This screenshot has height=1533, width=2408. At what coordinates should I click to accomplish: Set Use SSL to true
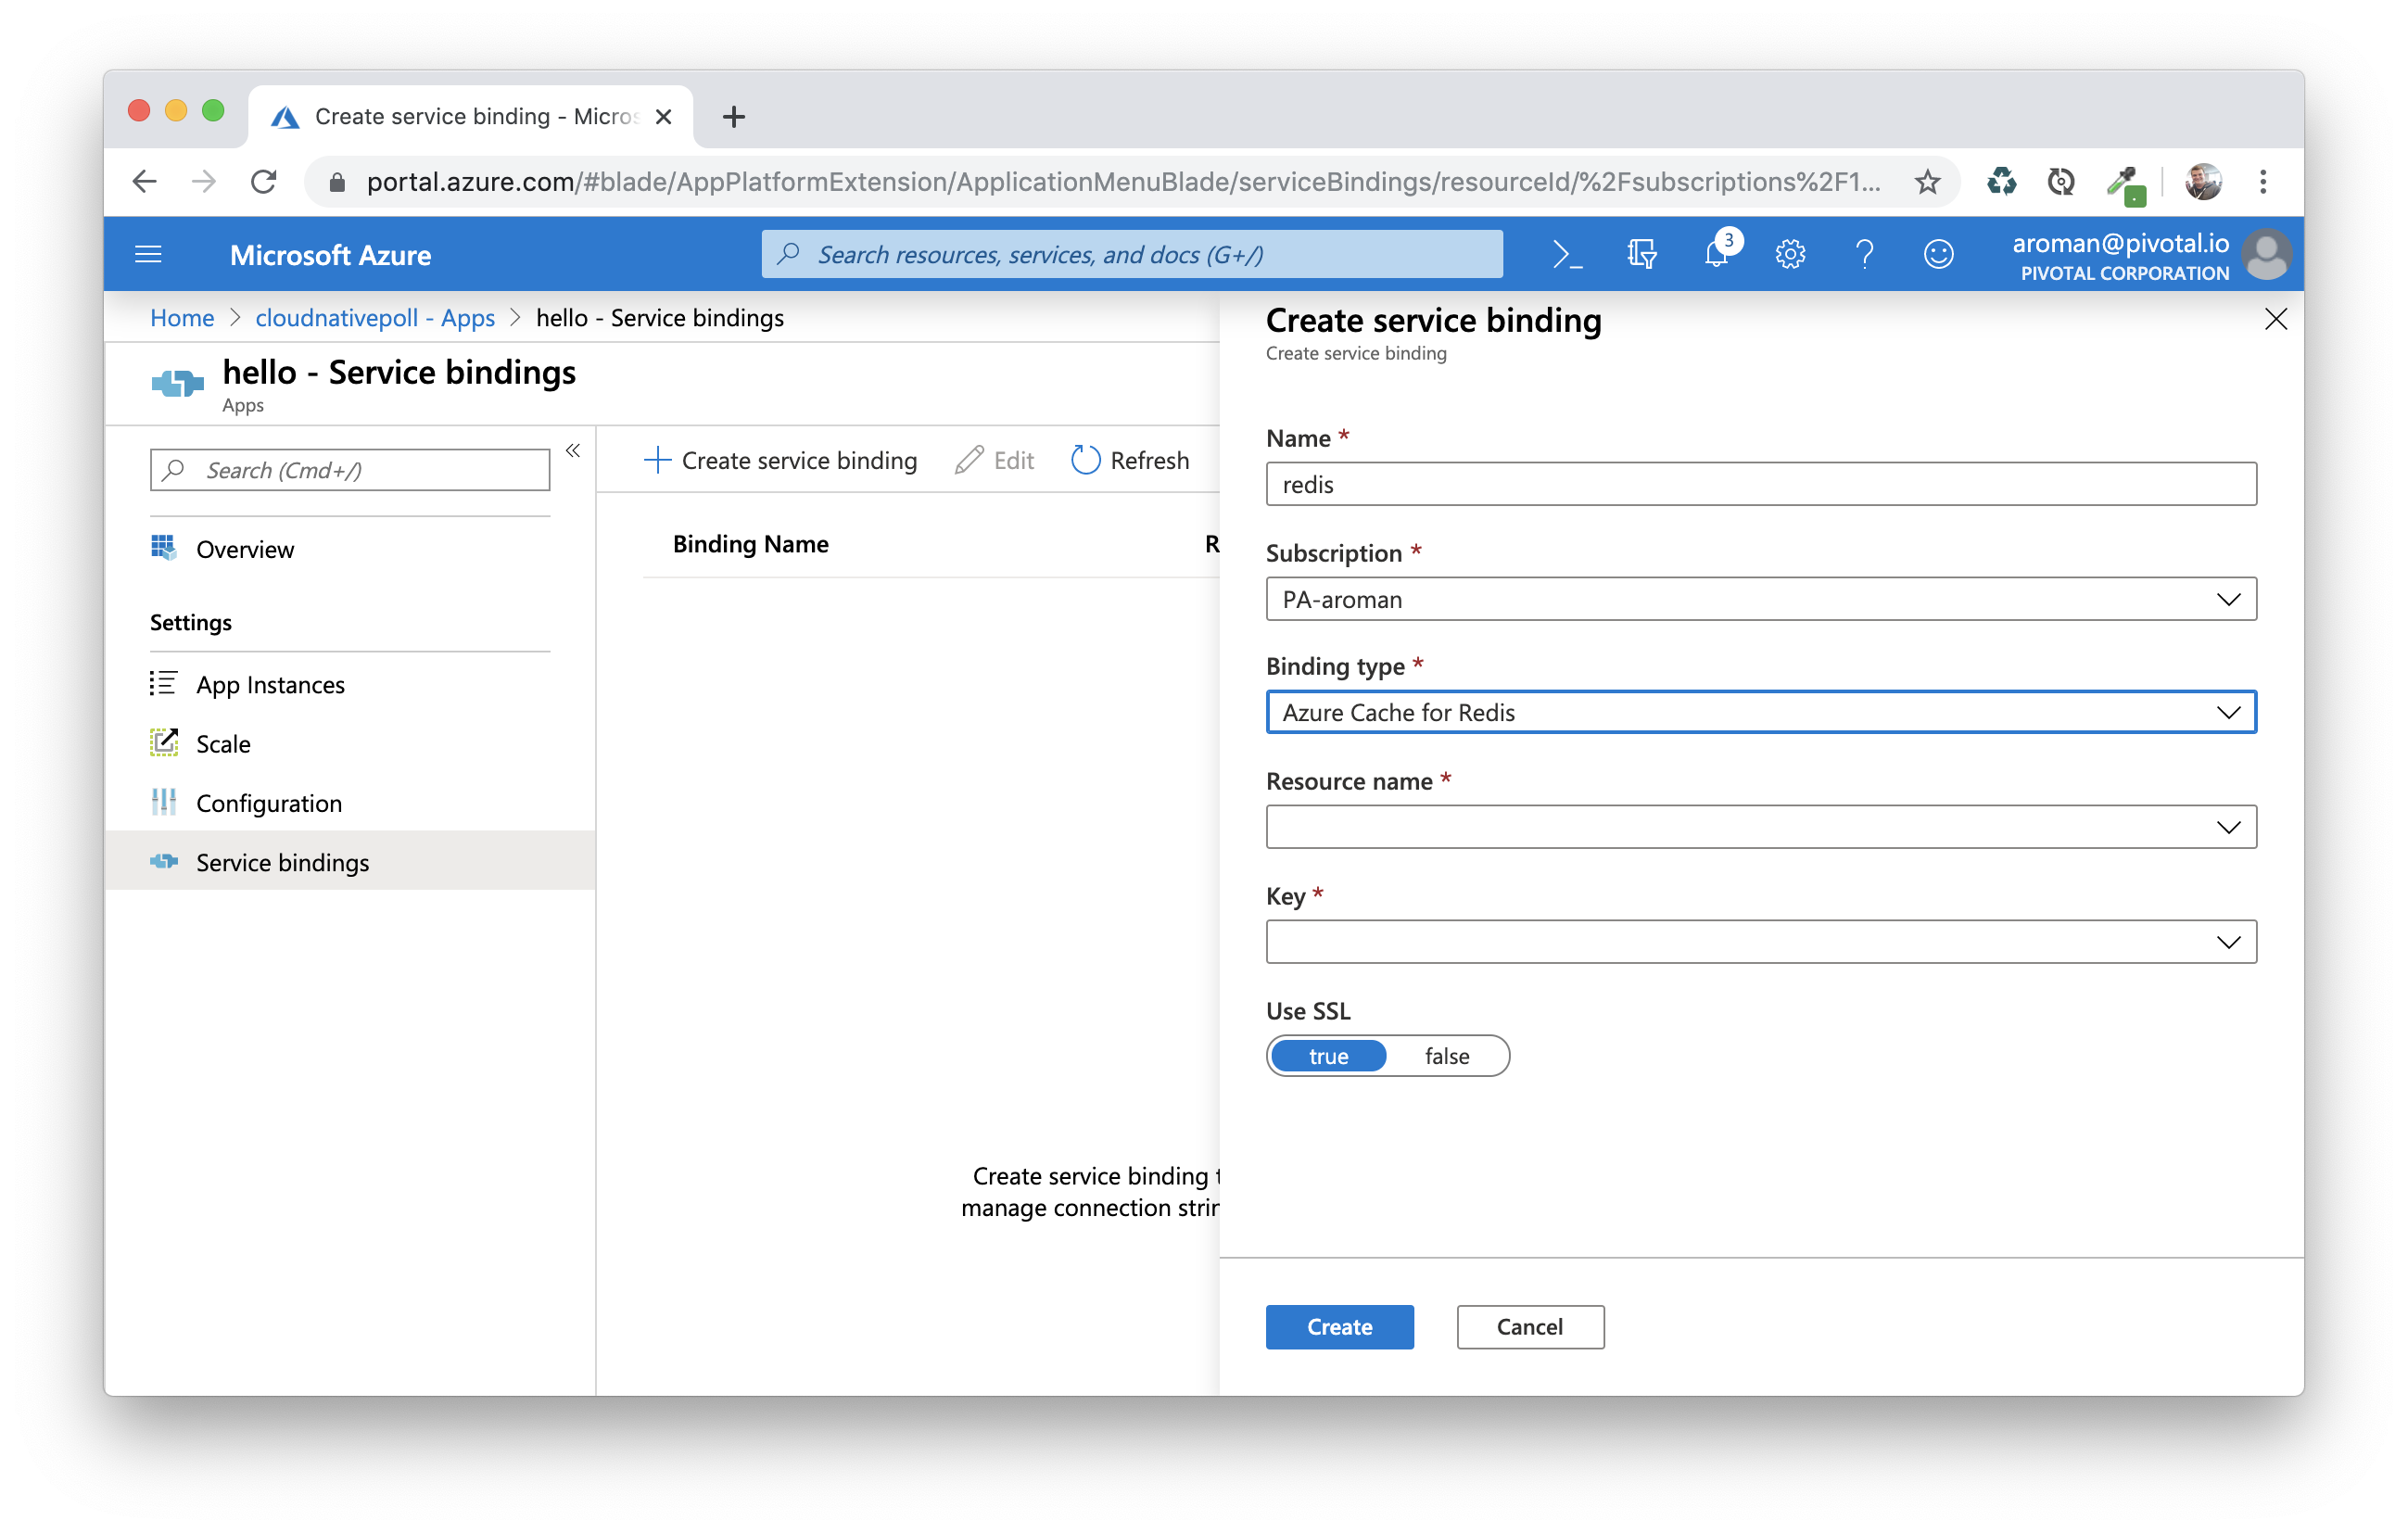1328,1056
